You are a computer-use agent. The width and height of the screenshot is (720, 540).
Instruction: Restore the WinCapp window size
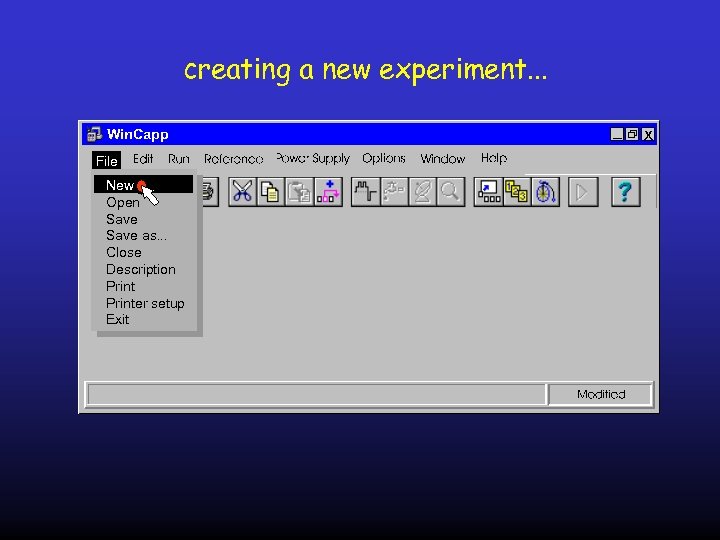point(632,135)
